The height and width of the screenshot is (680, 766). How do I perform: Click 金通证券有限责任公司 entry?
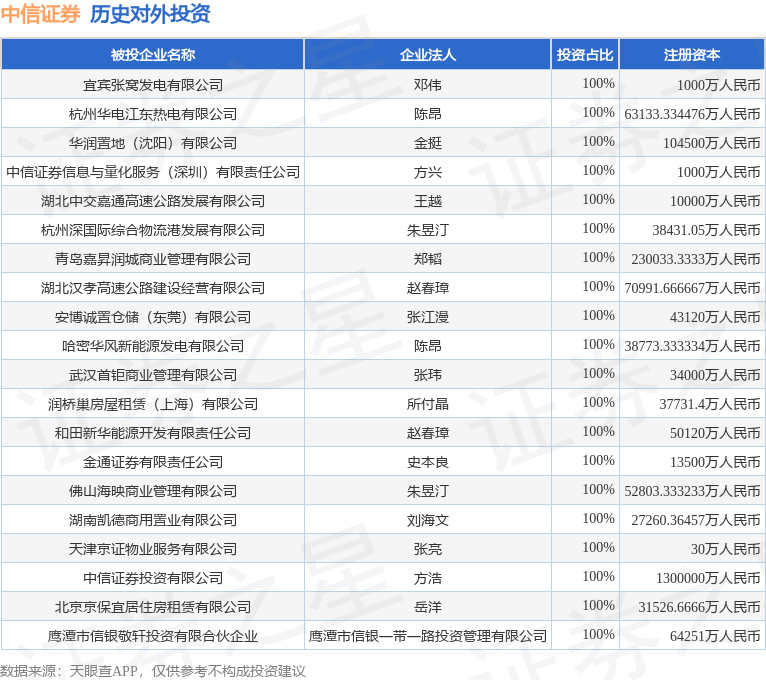152,462
